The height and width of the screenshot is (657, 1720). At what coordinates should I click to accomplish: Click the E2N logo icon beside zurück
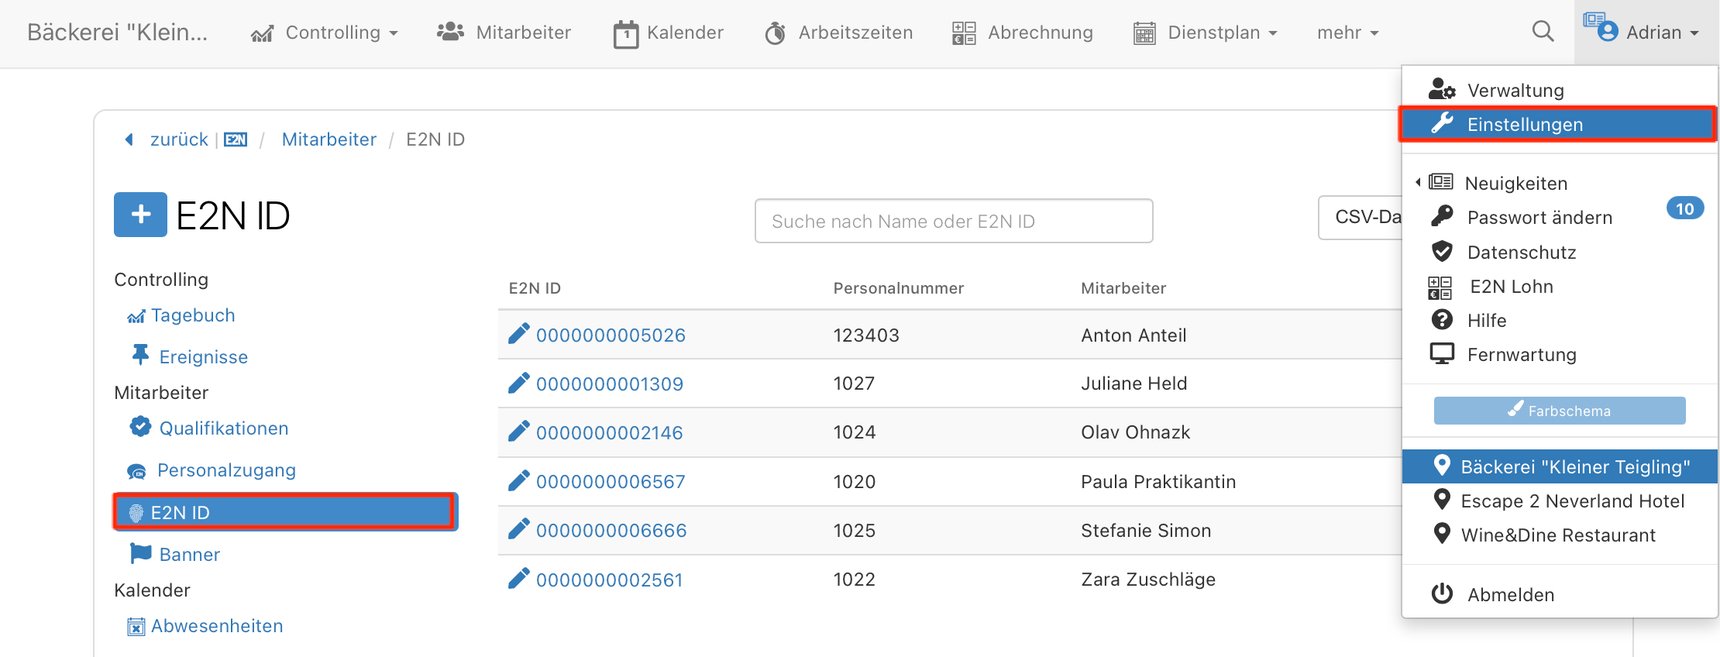click(236, 140)
